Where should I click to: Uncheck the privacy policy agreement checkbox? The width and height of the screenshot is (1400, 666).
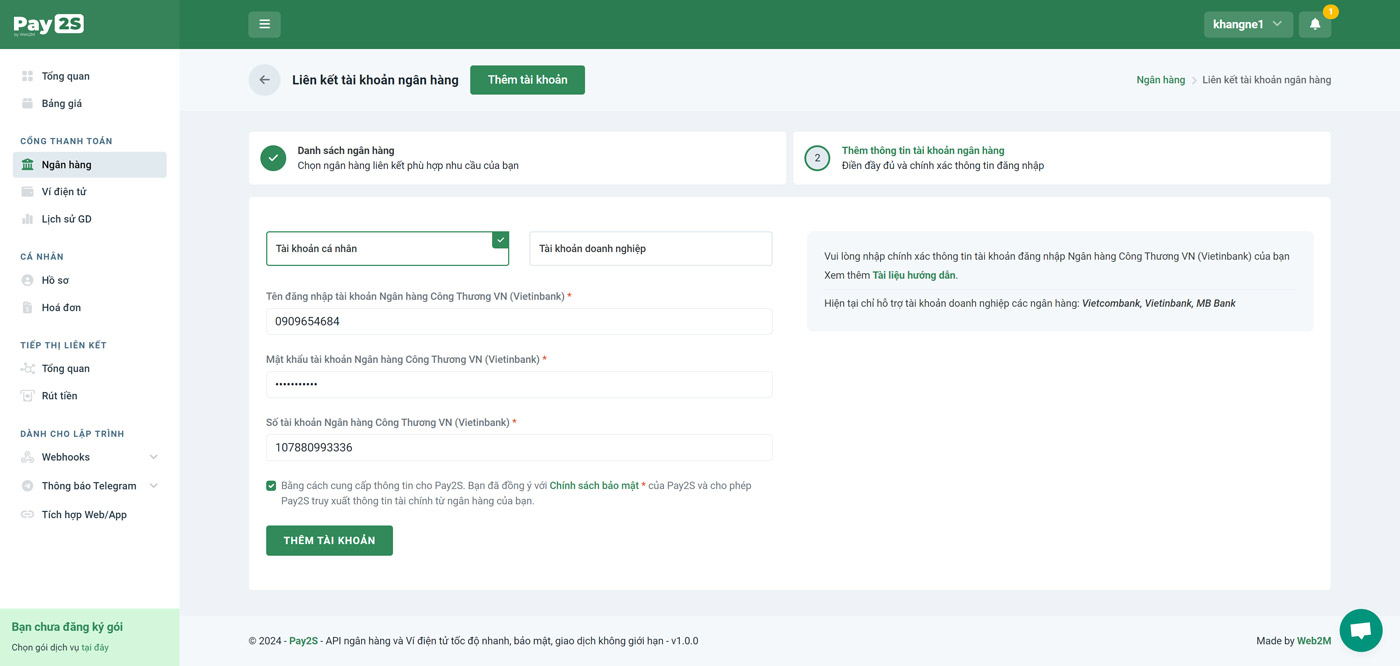(x=271, y=486)
